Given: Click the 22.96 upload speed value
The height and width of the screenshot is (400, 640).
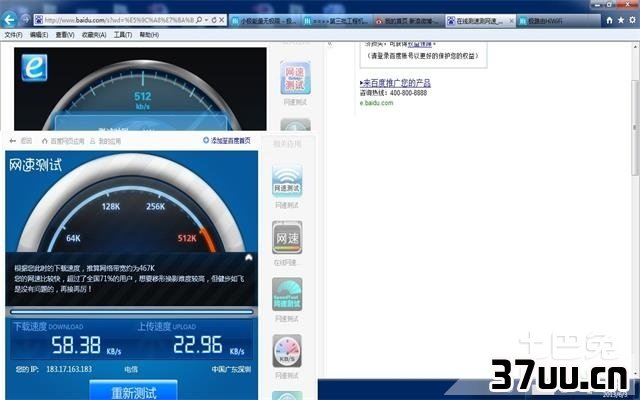Looking at the screenshot, I should [x=198, y=345].
